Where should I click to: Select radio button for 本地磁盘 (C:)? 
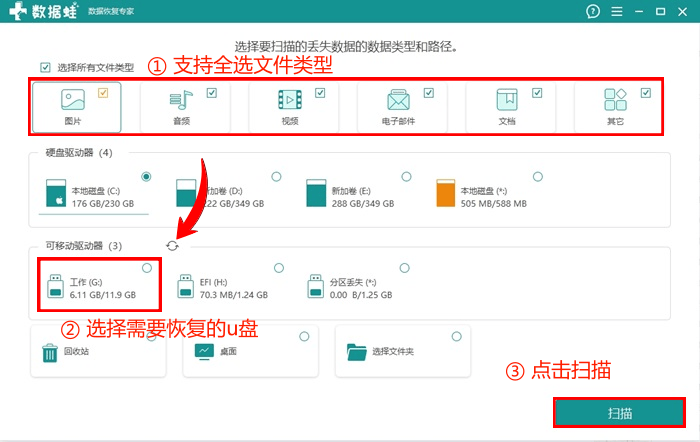pyautogui.click(x=146, y=177)
